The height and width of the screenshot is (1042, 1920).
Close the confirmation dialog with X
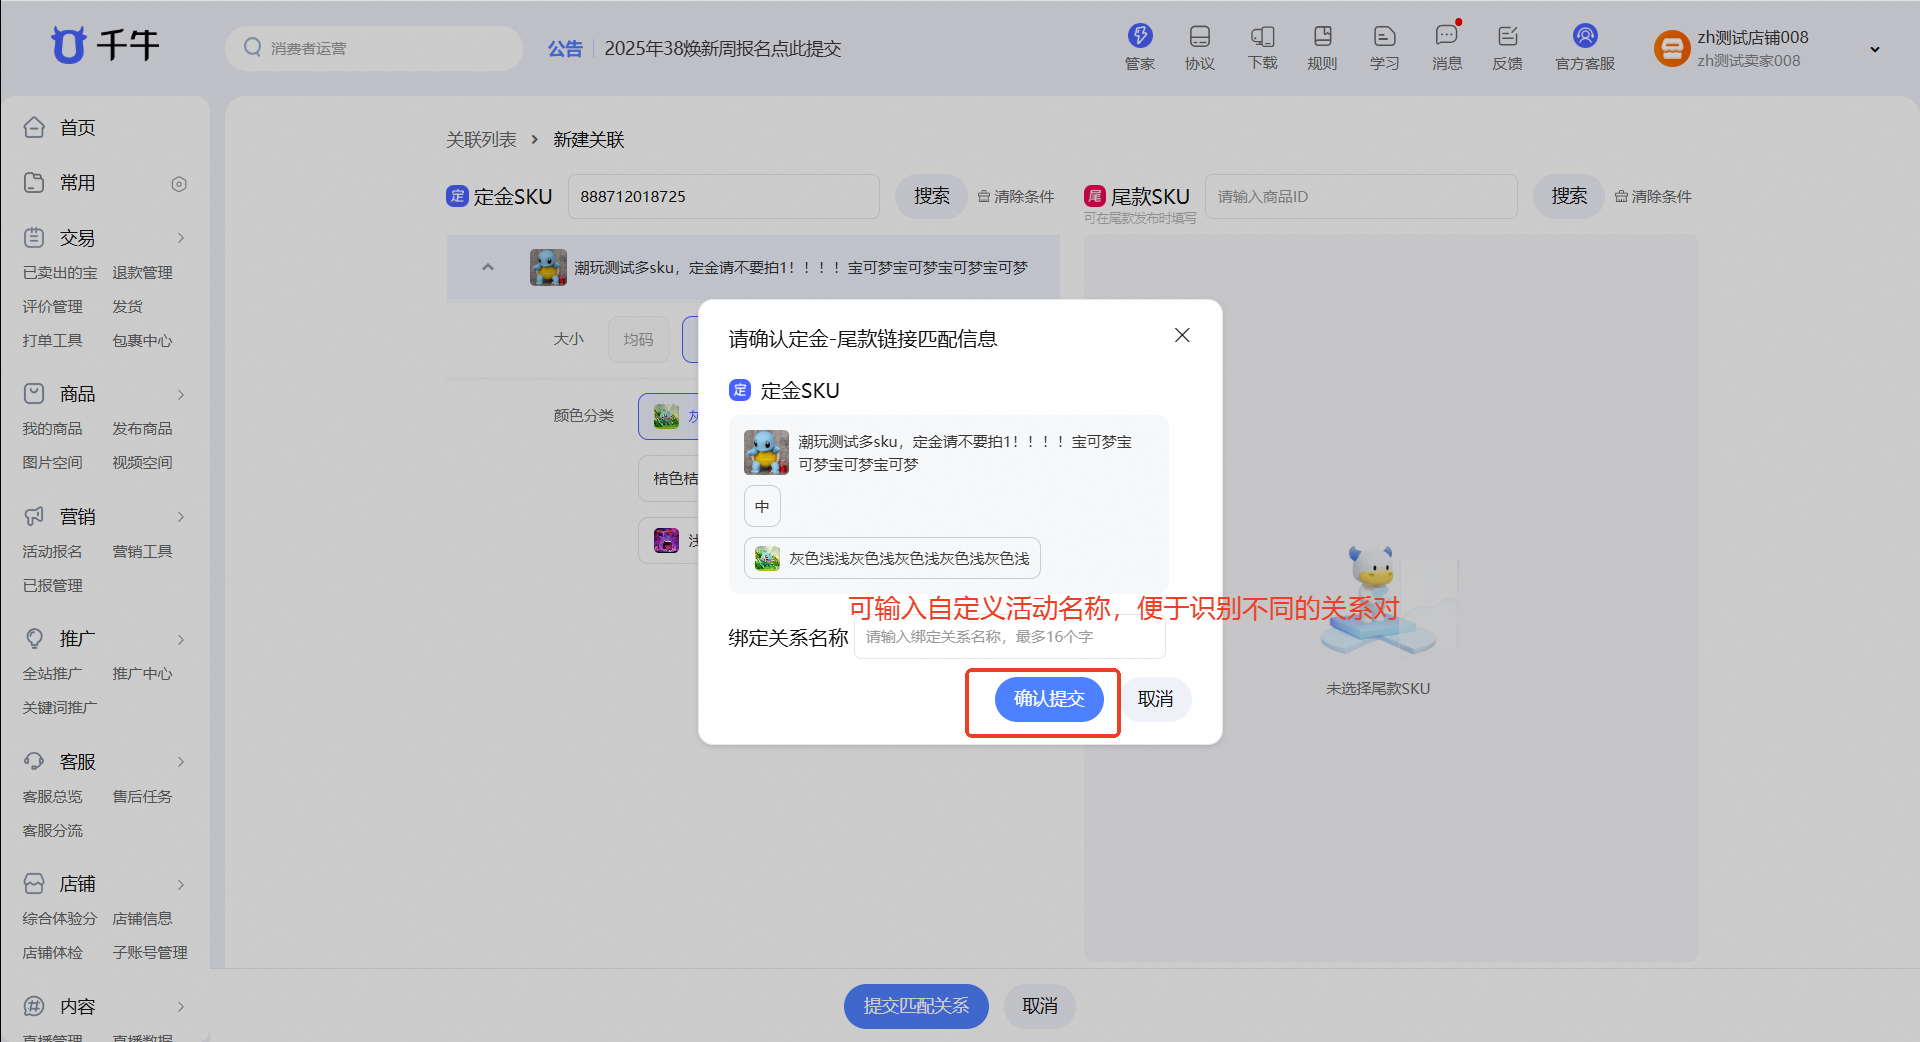click(1182, 335)
